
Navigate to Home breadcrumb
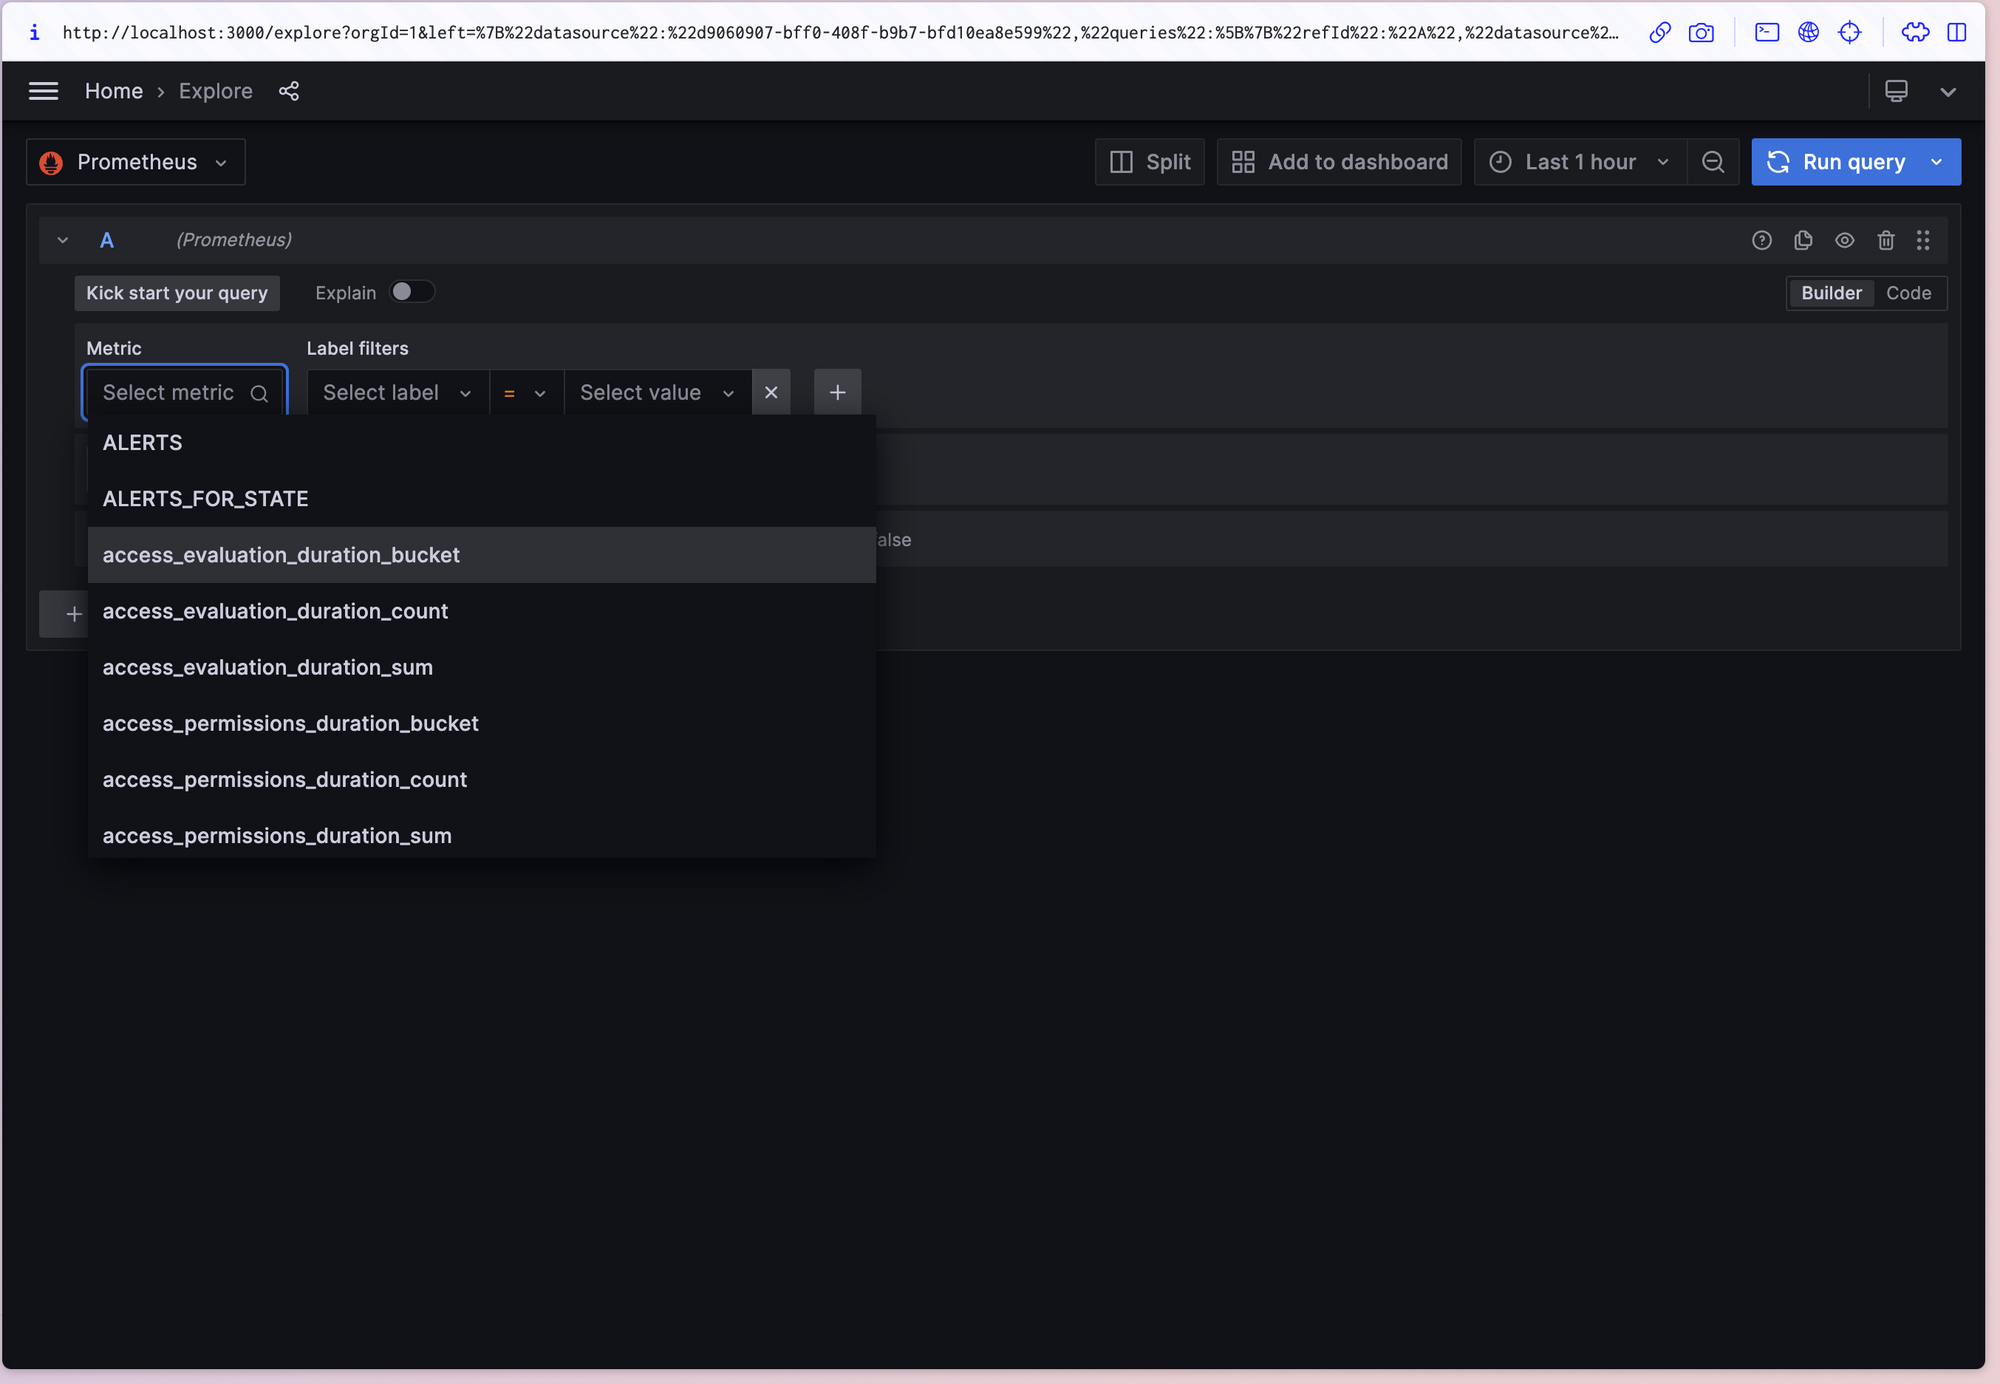[113, 91]
